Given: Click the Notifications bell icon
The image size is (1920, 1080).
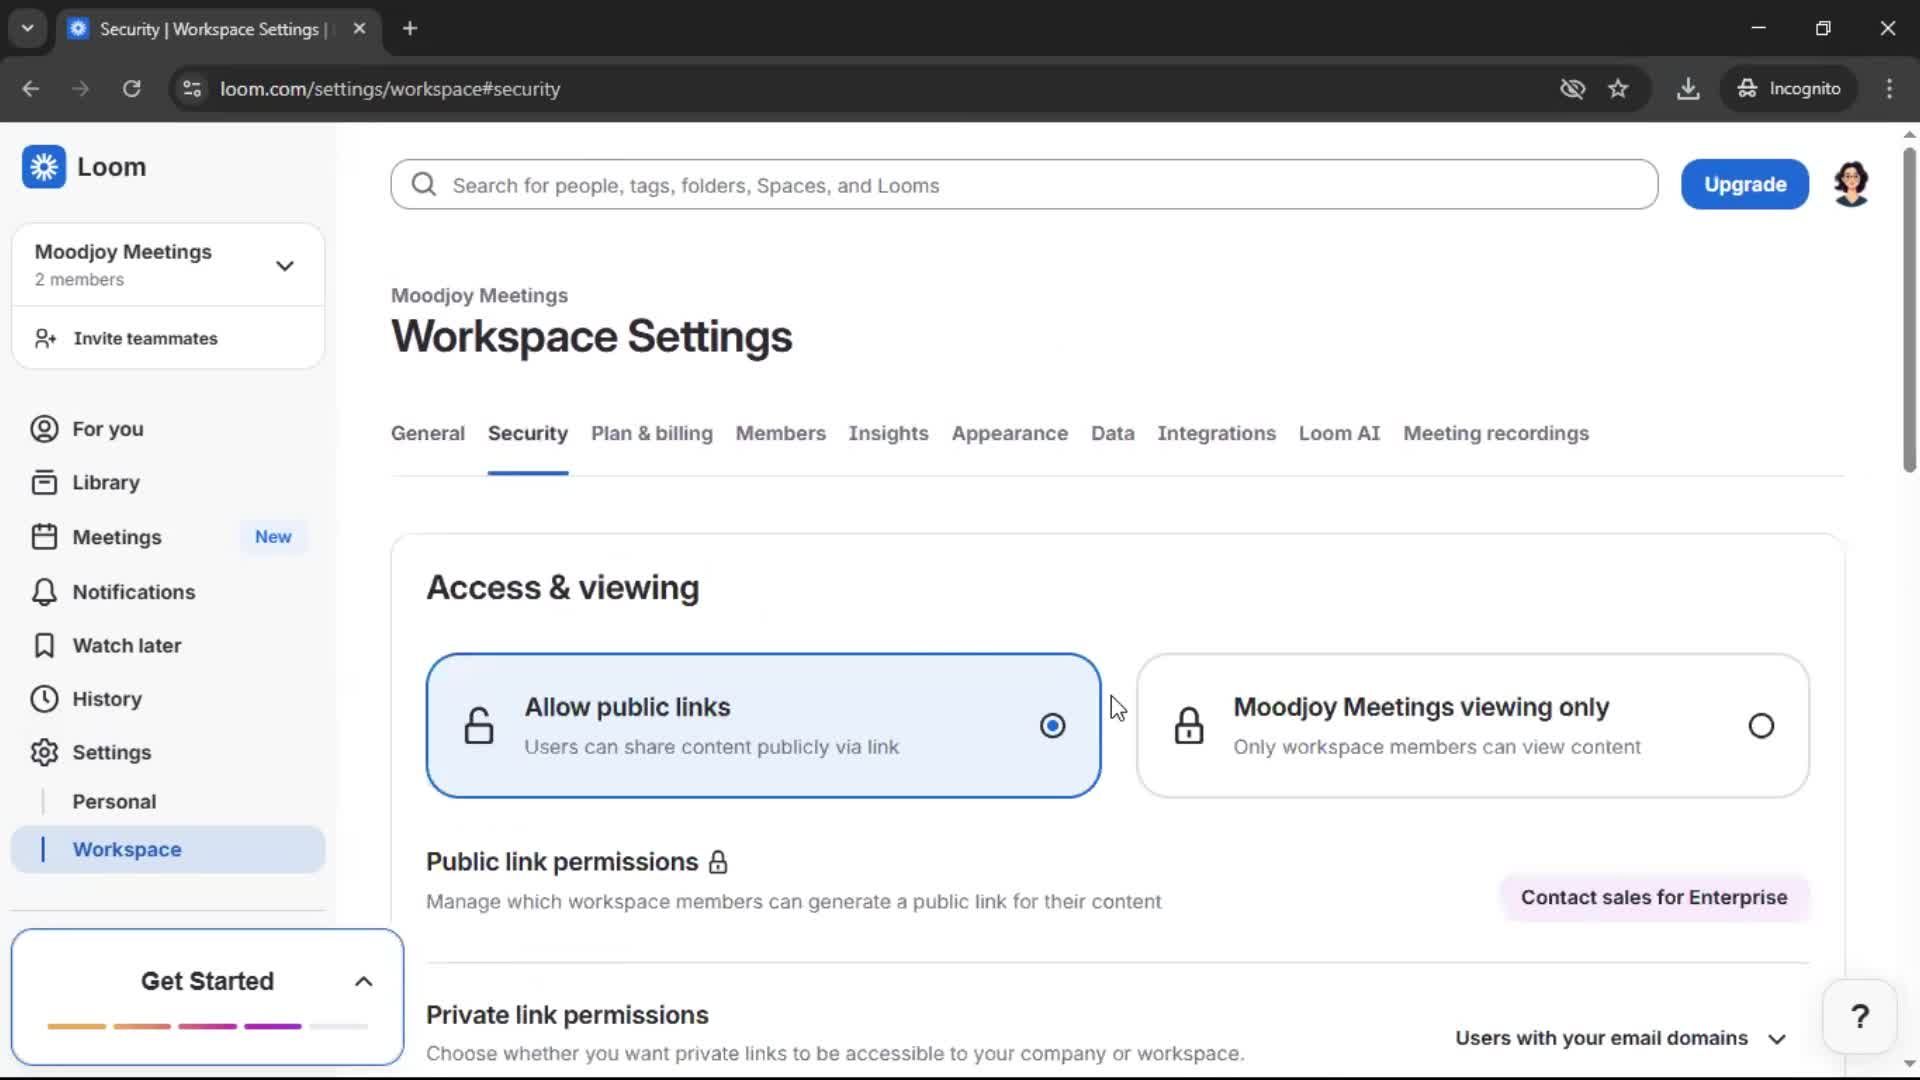Looking at the screenshot, I should (x=44, y=592).
